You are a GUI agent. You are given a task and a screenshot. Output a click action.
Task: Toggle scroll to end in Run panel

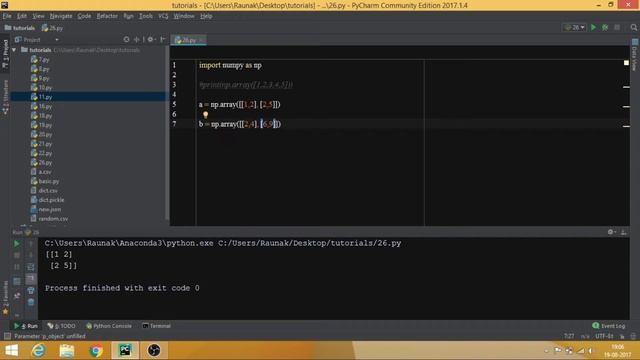tap(31, 279)
